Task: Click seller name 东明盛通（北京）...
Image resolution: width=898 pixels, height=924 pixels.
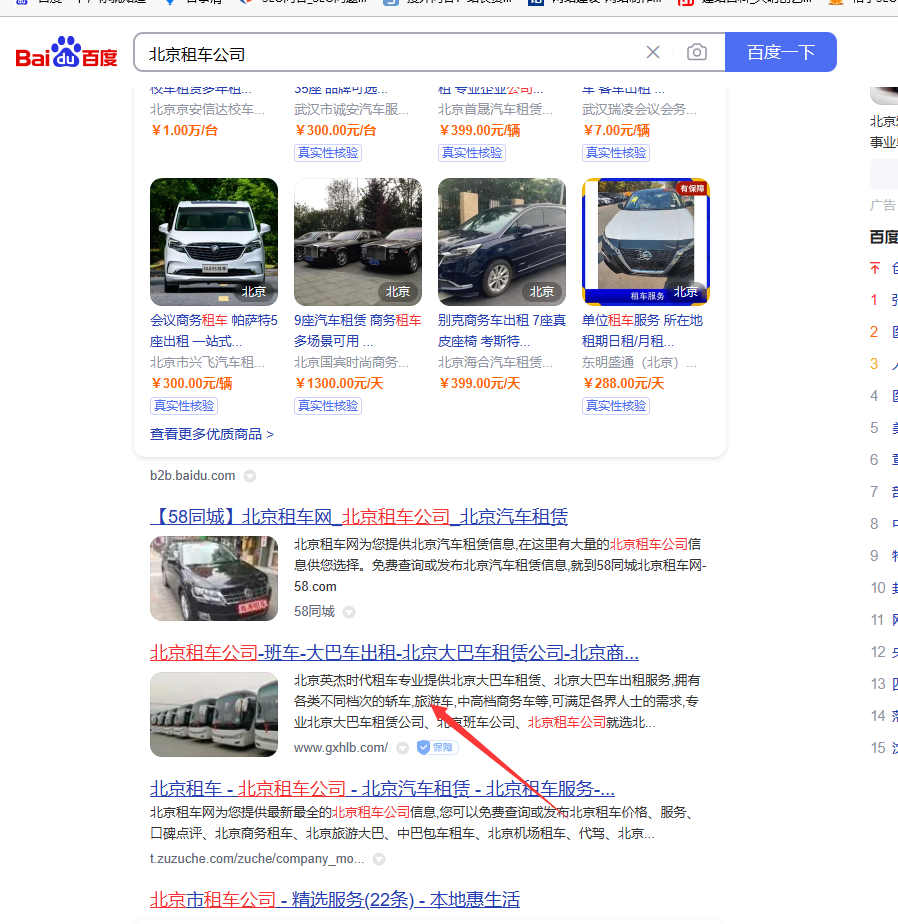Action: point(639,362)
